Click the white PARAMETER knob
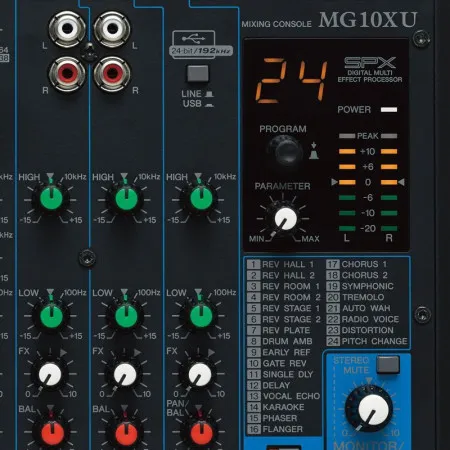Viewport: 450px width, 450px height. click(285, 219)
